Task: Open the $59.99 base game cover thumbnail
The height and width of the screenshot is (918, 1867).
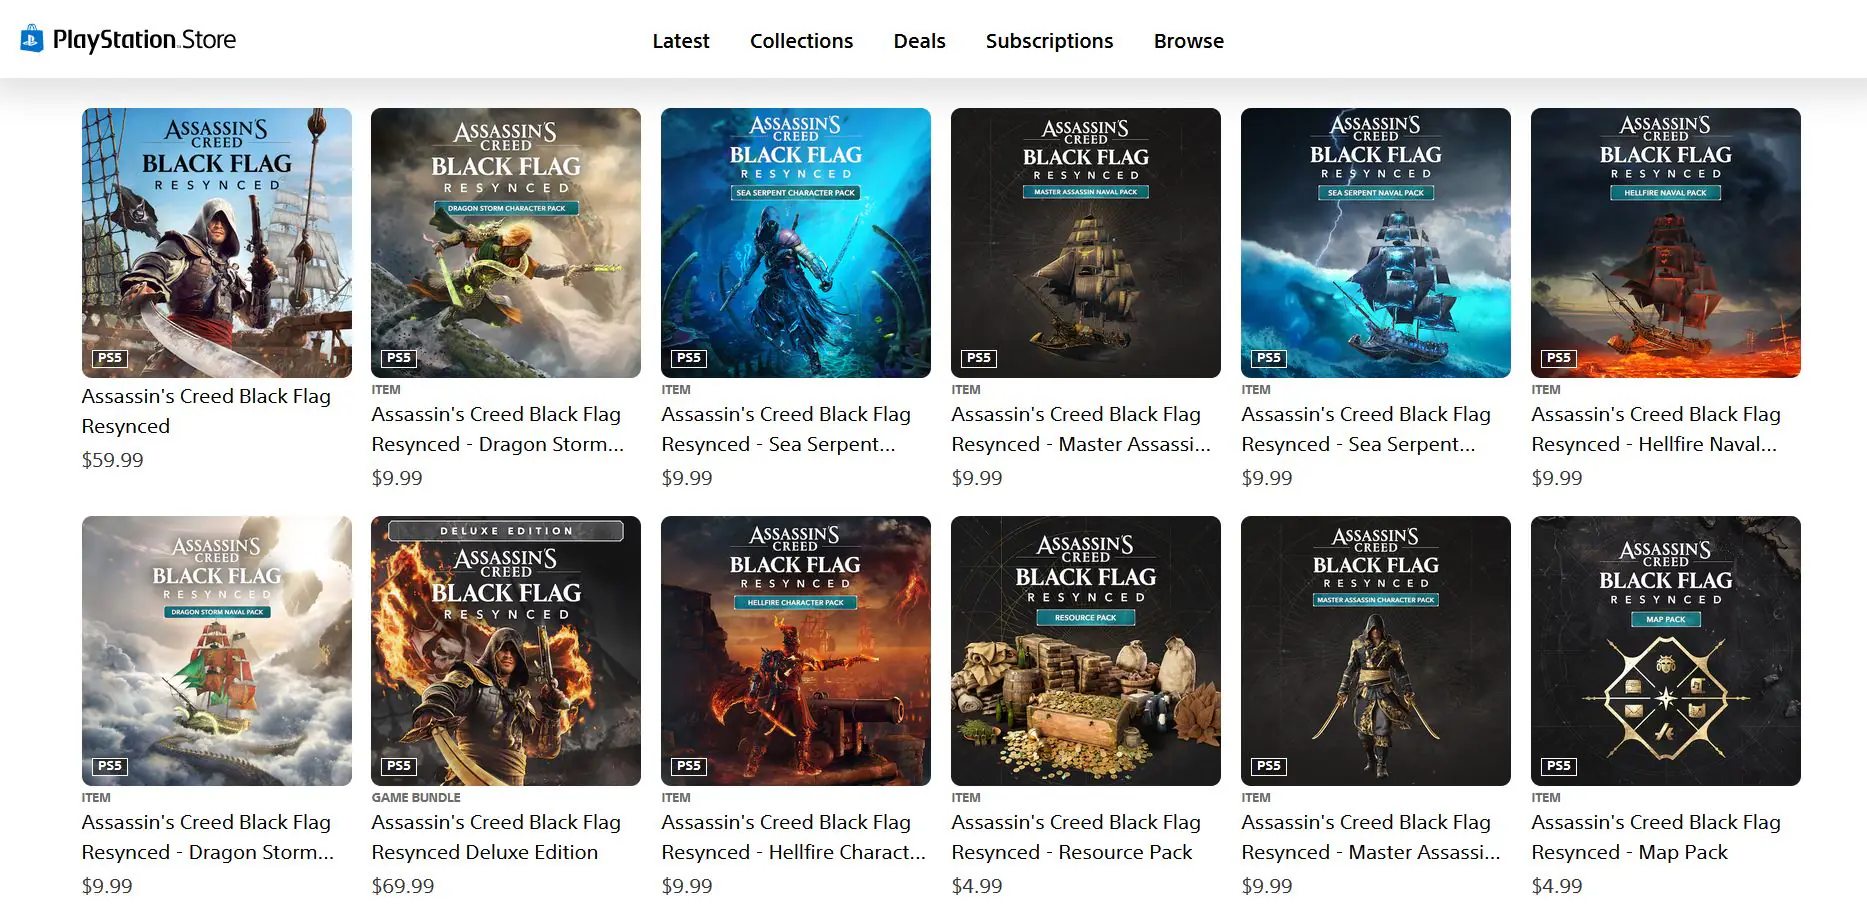Action: click(x=217, y=243)
